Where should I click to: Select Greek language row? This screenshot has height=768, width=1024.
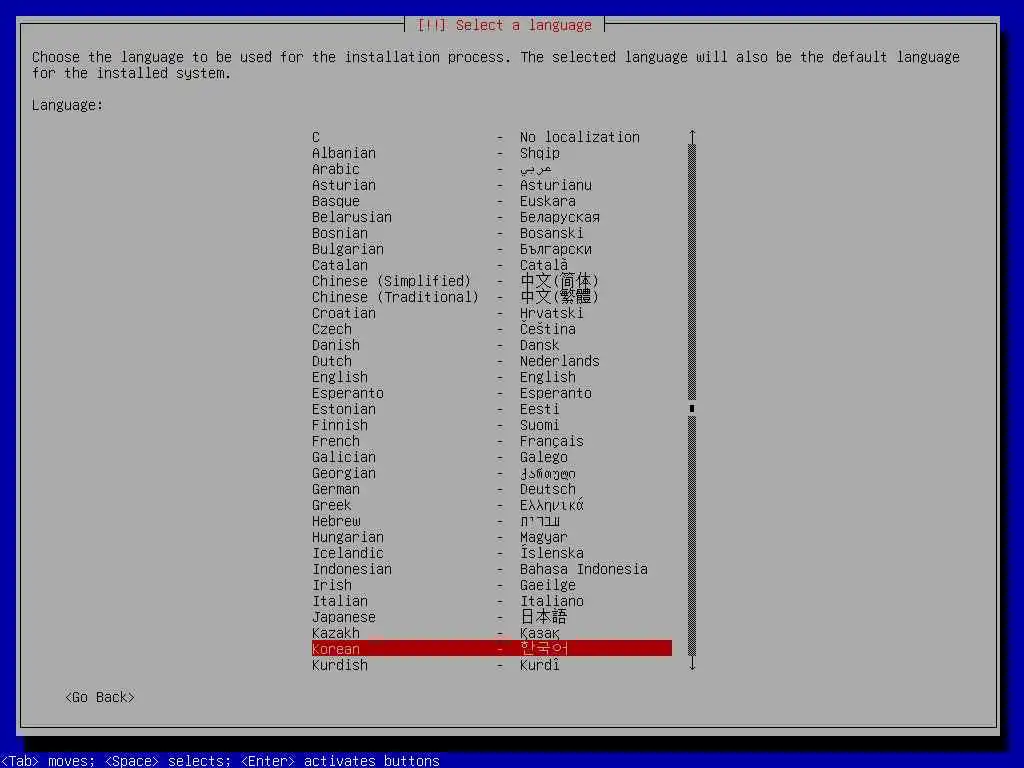coord(492,505)
